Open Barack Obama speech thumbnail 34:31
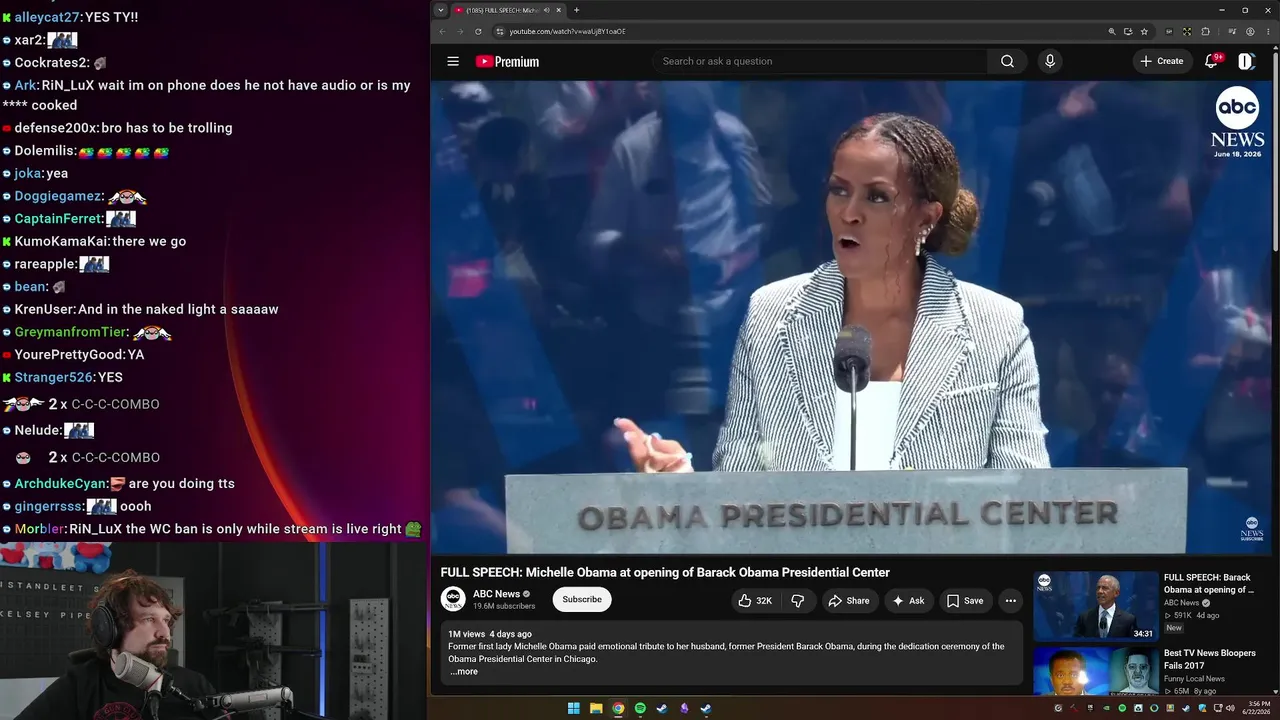1280x720 pixels. click(1096, 606)
